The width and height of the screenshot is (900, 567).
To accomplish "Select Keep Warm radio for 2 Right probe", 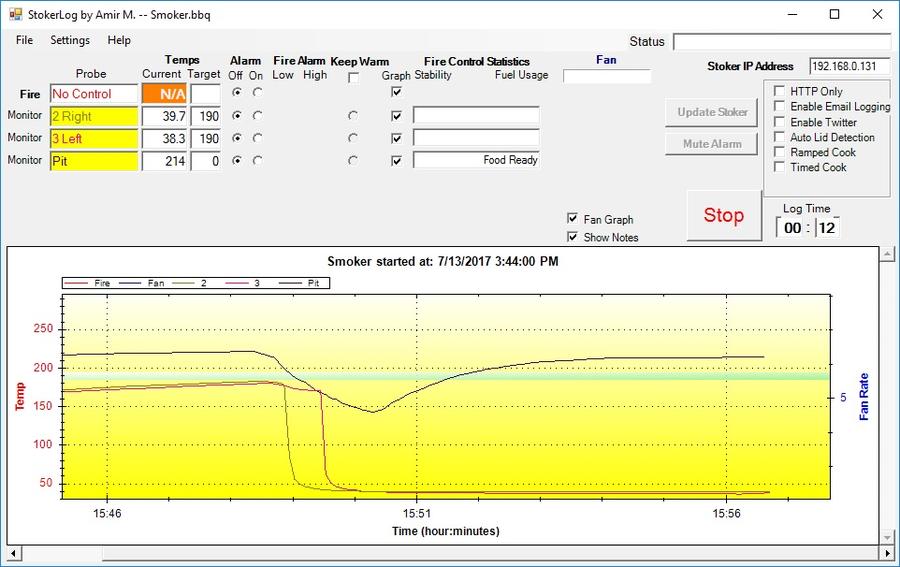I will pos(352,115).
